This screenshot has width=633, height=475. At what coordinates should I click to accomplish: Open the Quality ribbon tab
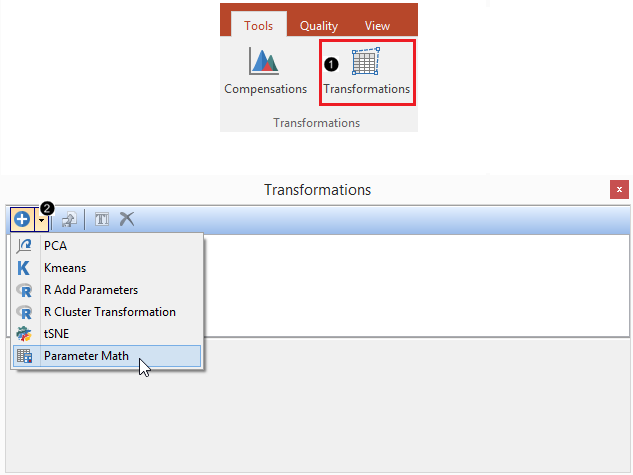click(319, 26)
